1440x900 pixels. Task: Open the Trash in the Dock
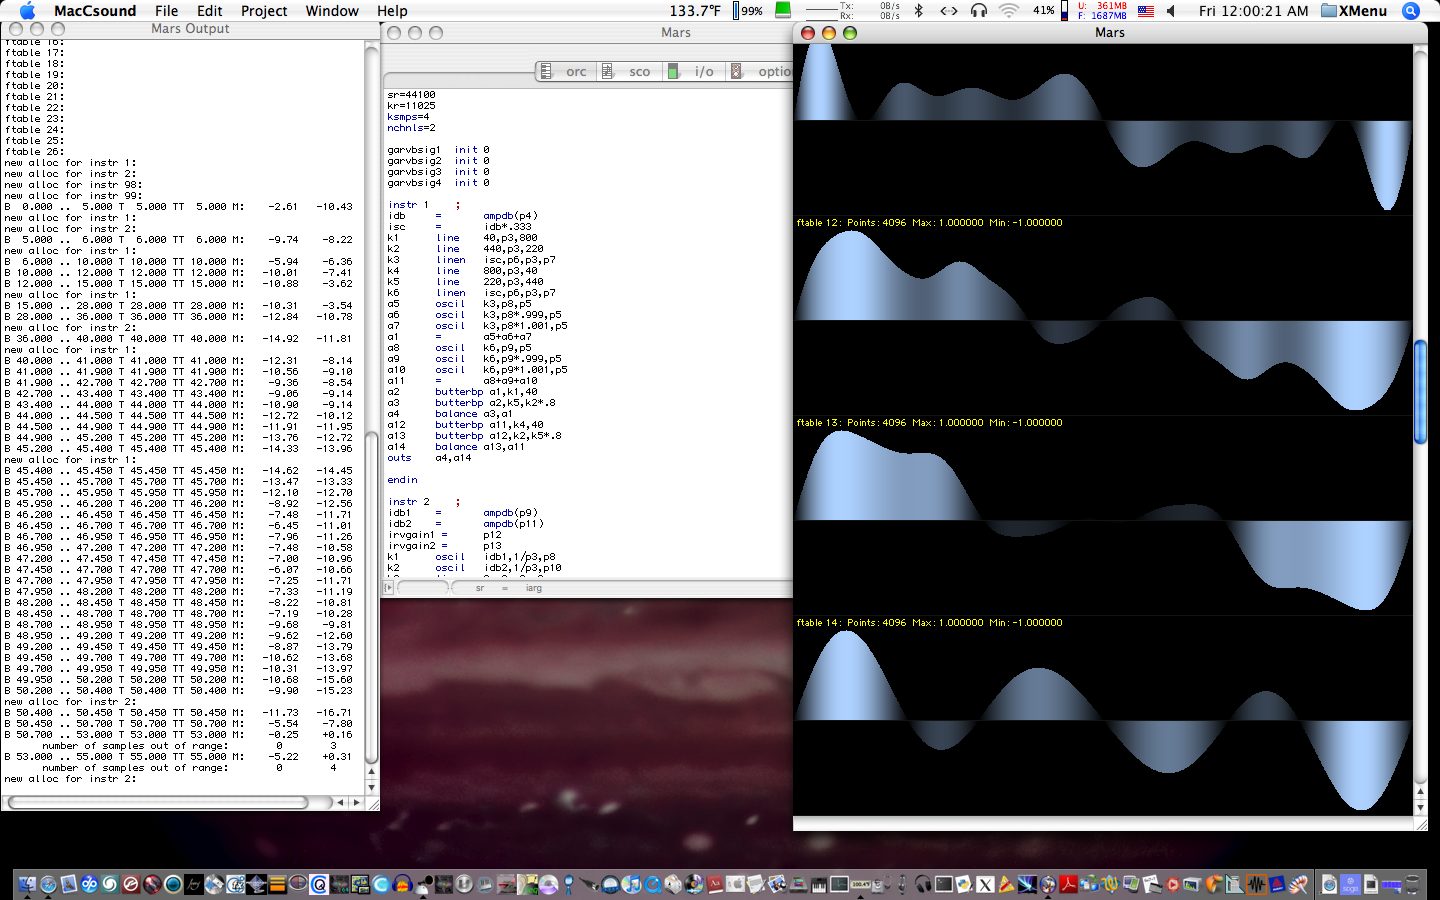pos(1412,884)
